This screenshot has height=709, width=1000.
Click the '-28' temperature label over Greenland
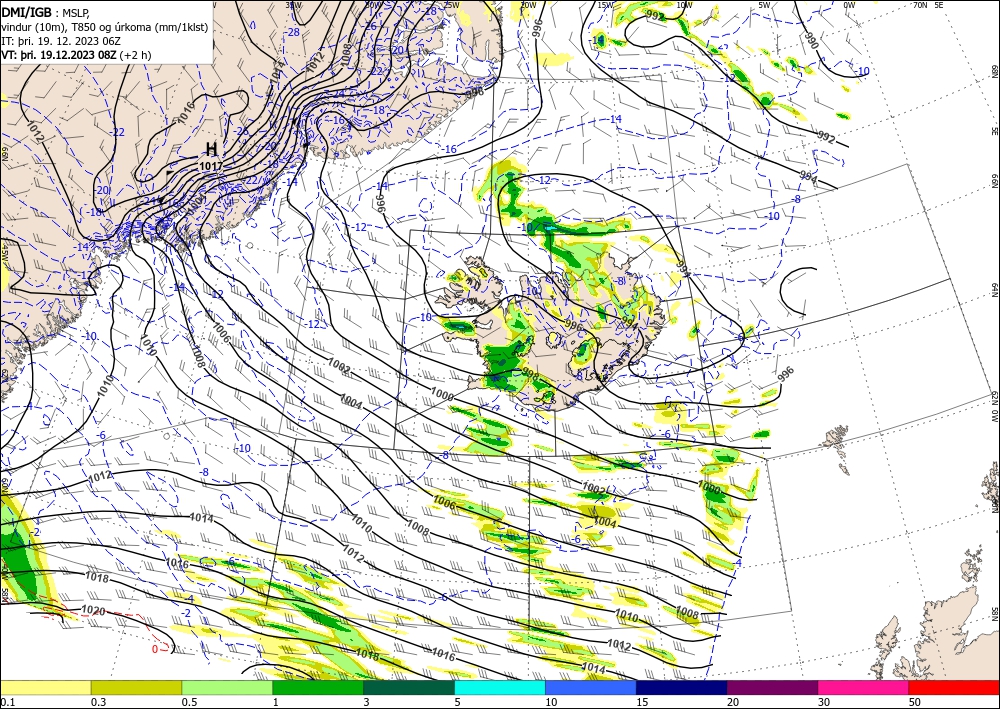pyautogui.click(x=292, y=32)
